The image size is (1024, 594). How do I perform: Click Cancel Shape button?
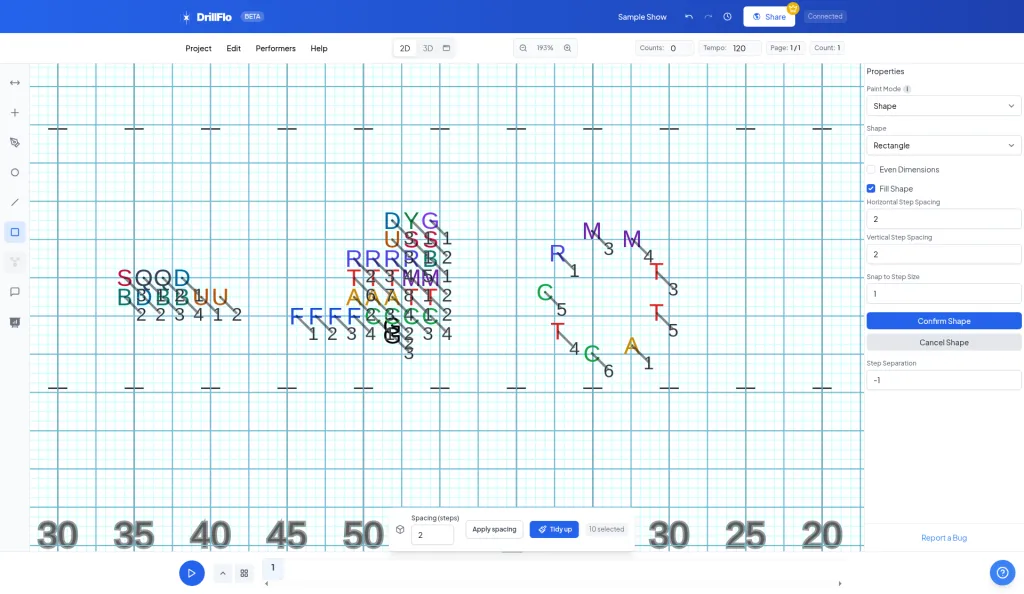944,343
